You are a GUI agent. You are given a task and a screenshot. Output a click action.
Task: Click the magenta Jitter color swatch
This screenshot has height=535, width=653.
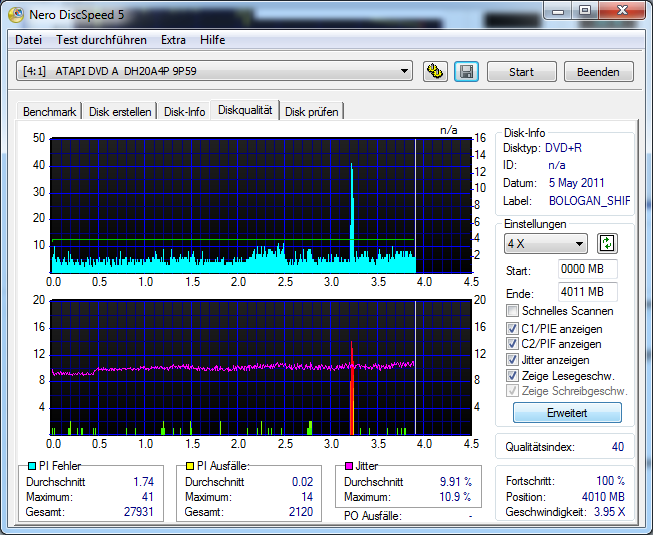tap(349, 466)
